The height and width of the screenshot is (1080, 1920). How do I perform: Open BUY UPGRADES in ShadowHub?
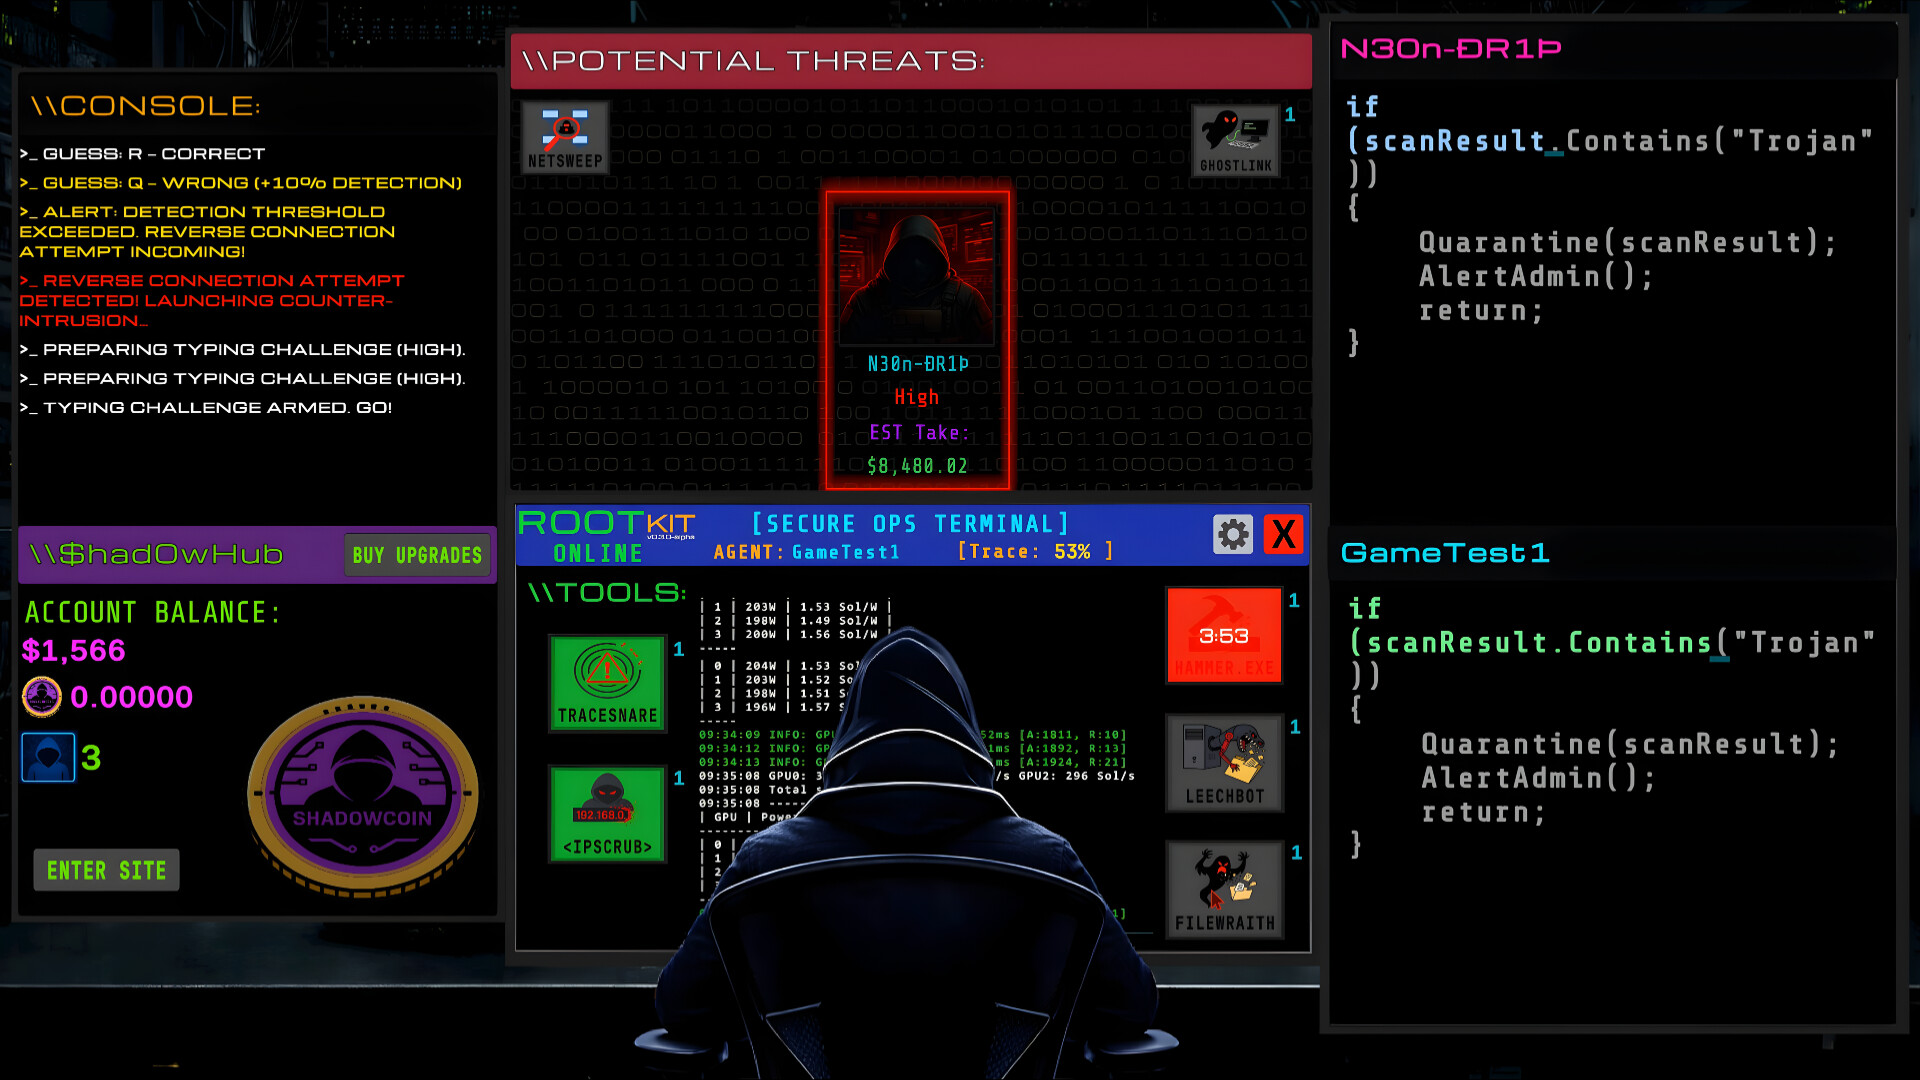[x=417, y=555]
